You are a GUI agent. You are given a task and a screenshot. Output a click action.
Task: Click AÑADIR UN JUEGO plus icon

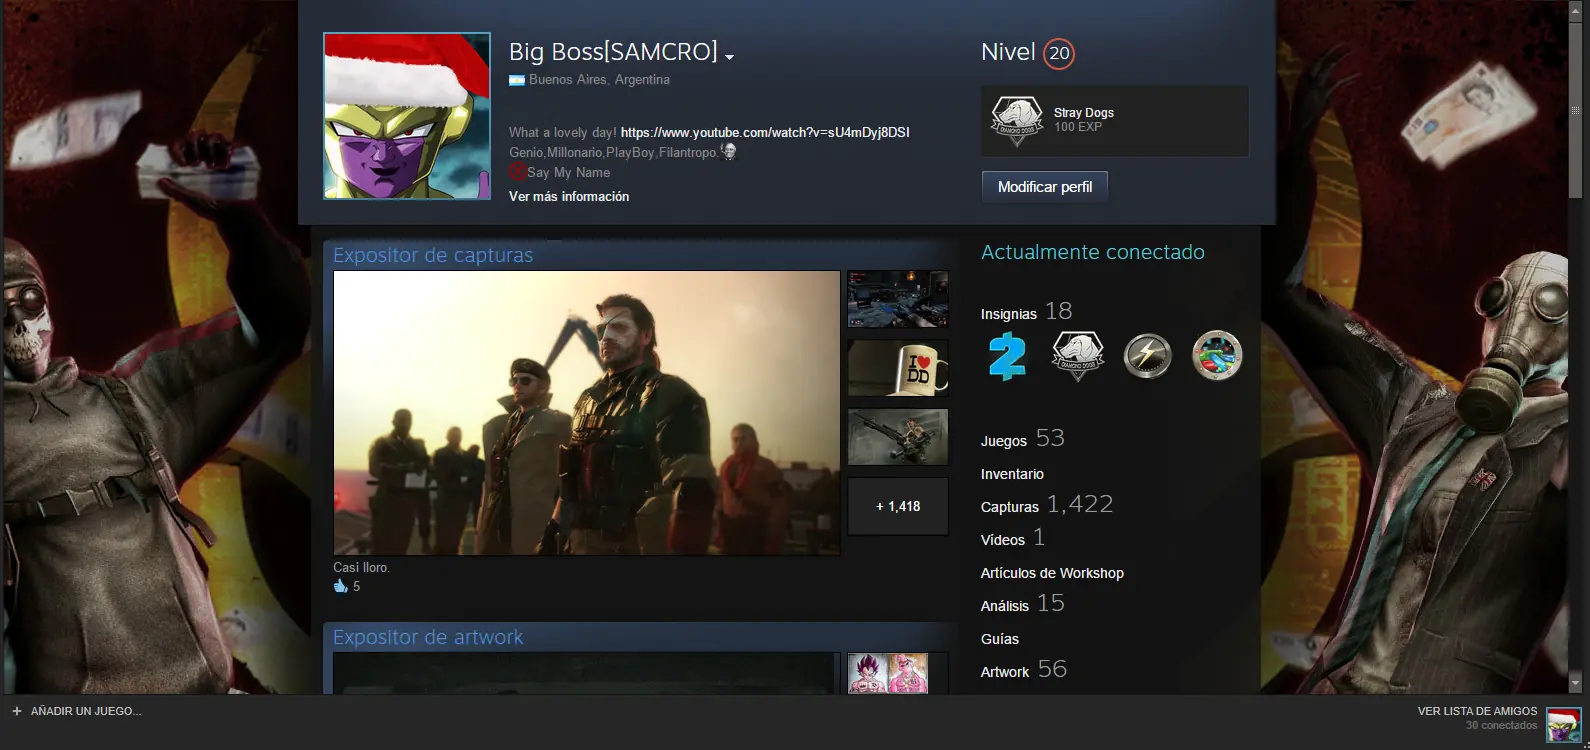pyautogui.click(x=16, y=711)
